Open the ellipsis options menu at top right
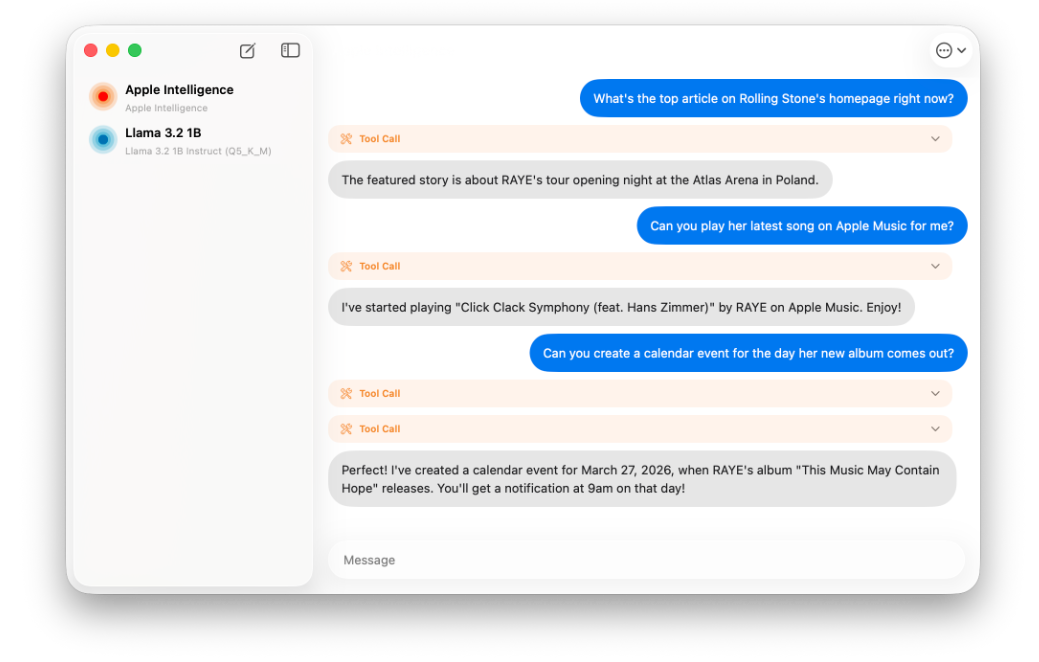This screenshot has width=1039, height=662. 951,50
